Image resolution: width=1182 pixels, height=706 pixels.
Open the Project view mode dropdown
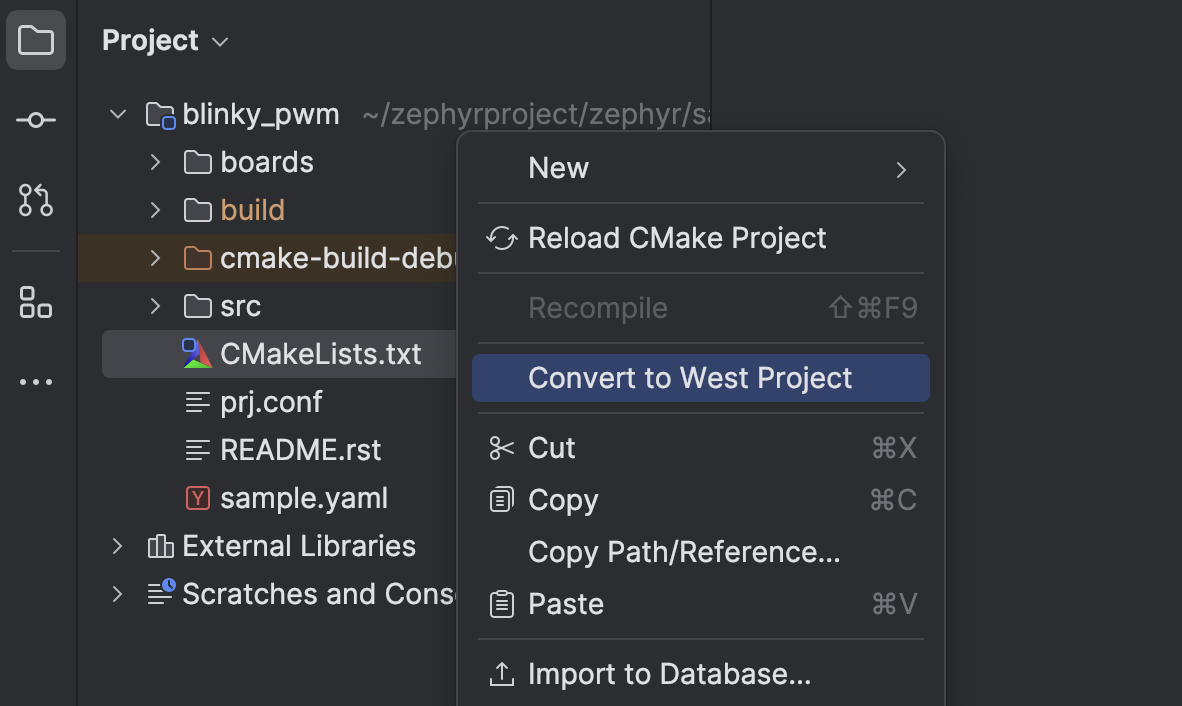click(218, 41)
